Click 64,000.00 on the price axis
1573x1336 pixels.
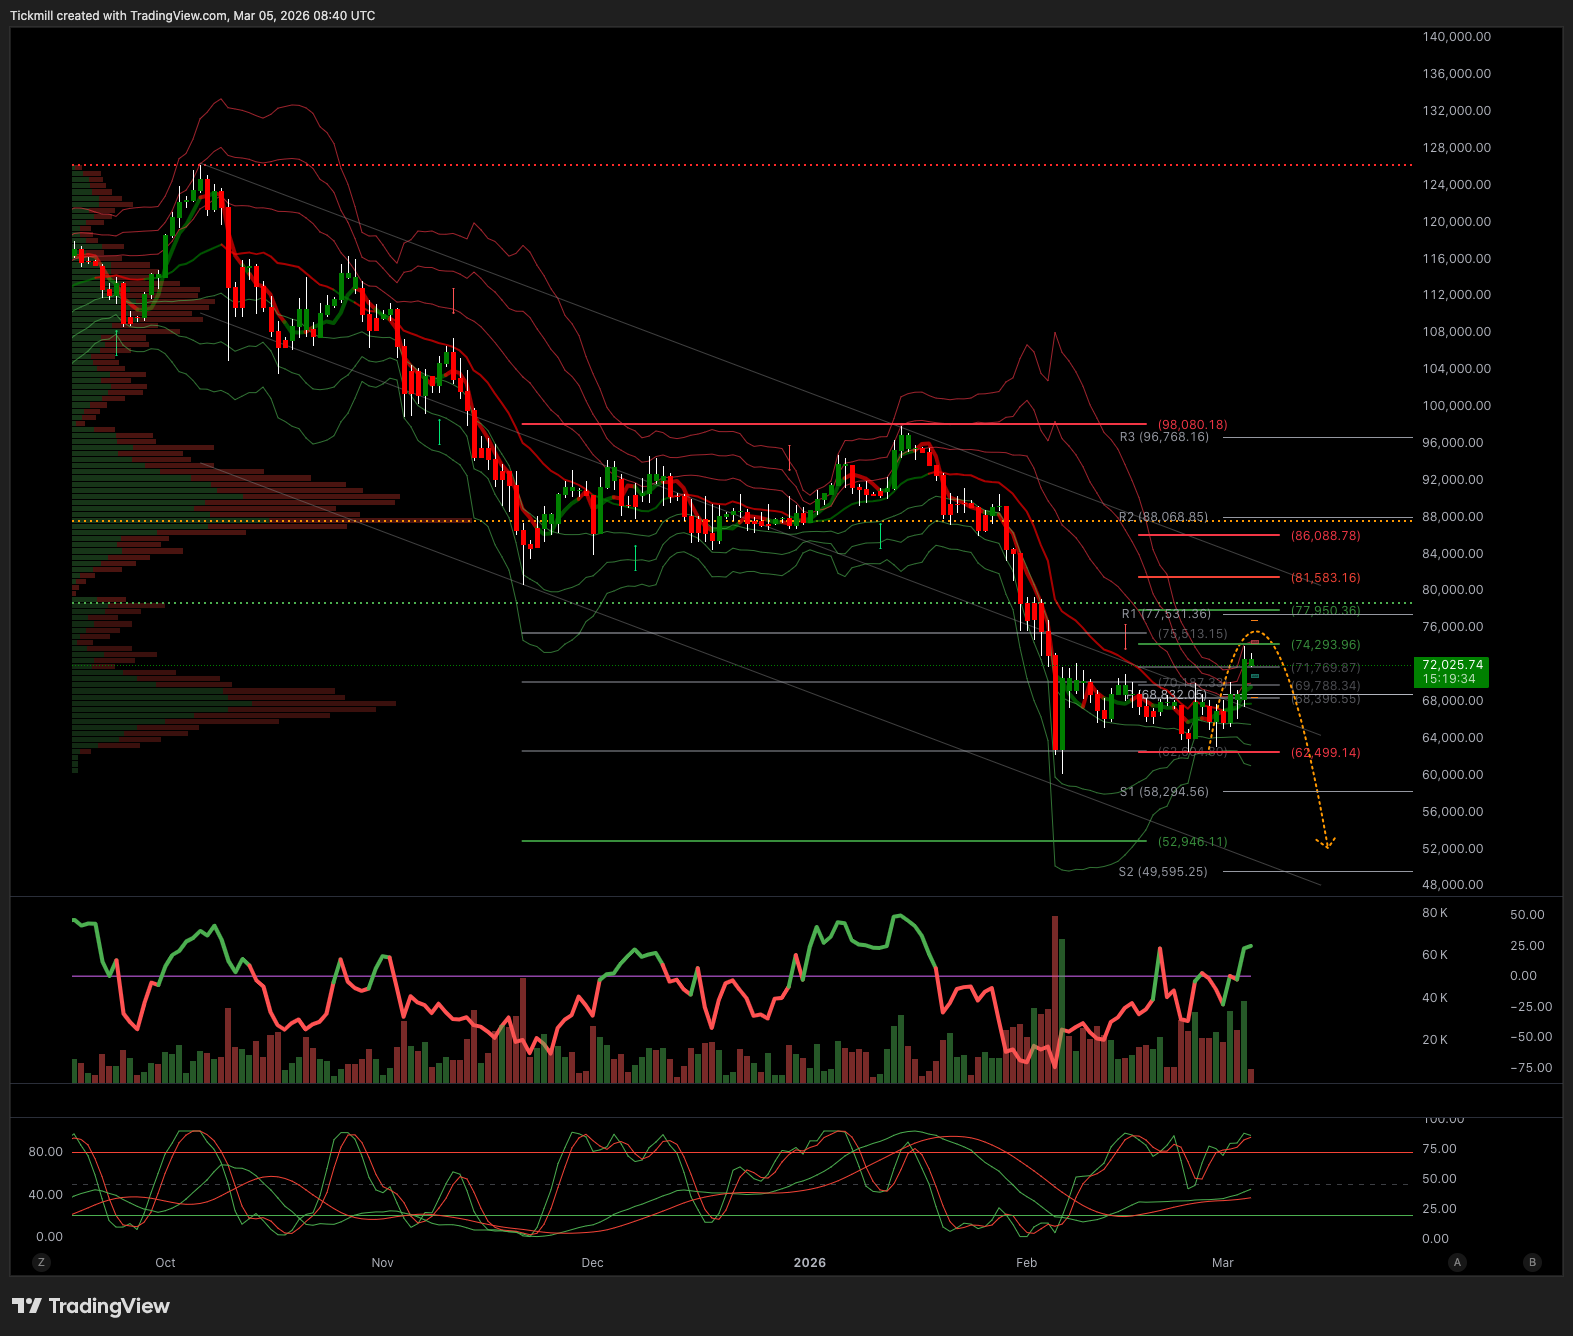pyautogui.click(x=1452, y=738)
